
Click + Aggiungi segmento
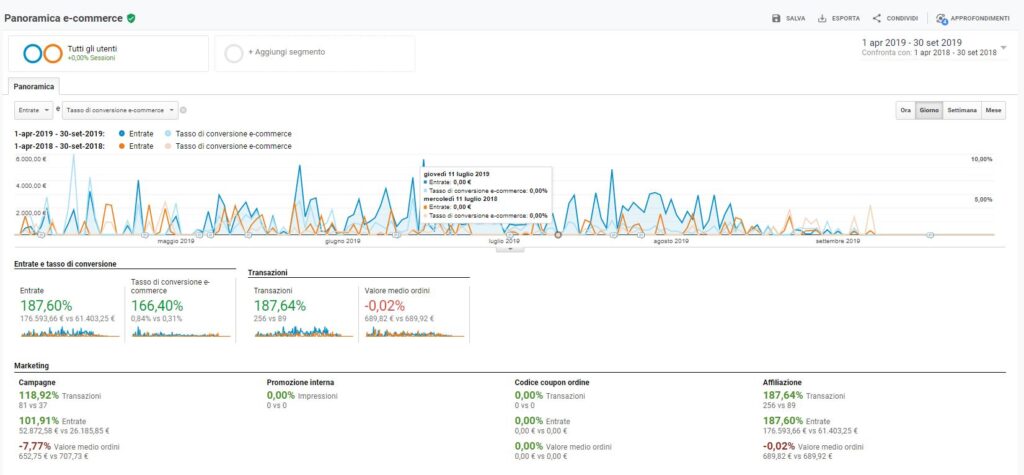[279, 53]
